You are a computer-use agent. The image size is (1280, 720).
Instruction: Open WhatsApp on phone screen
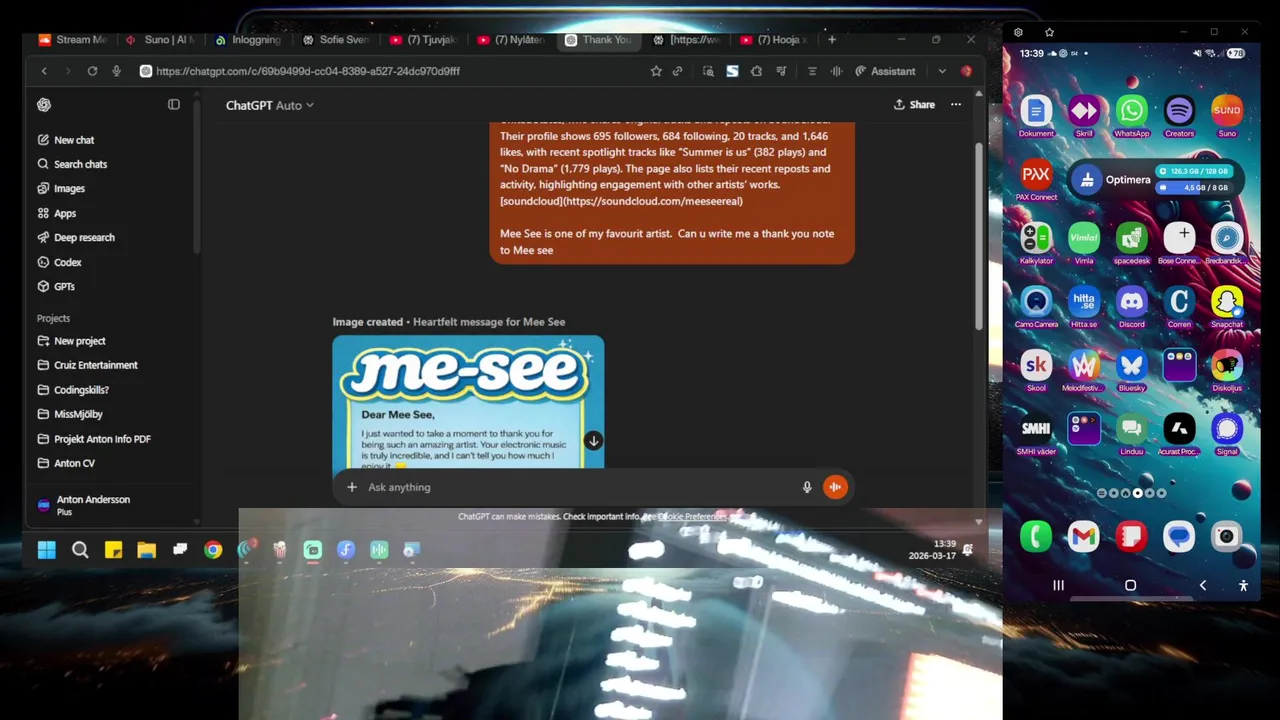tap(1132, 116)
